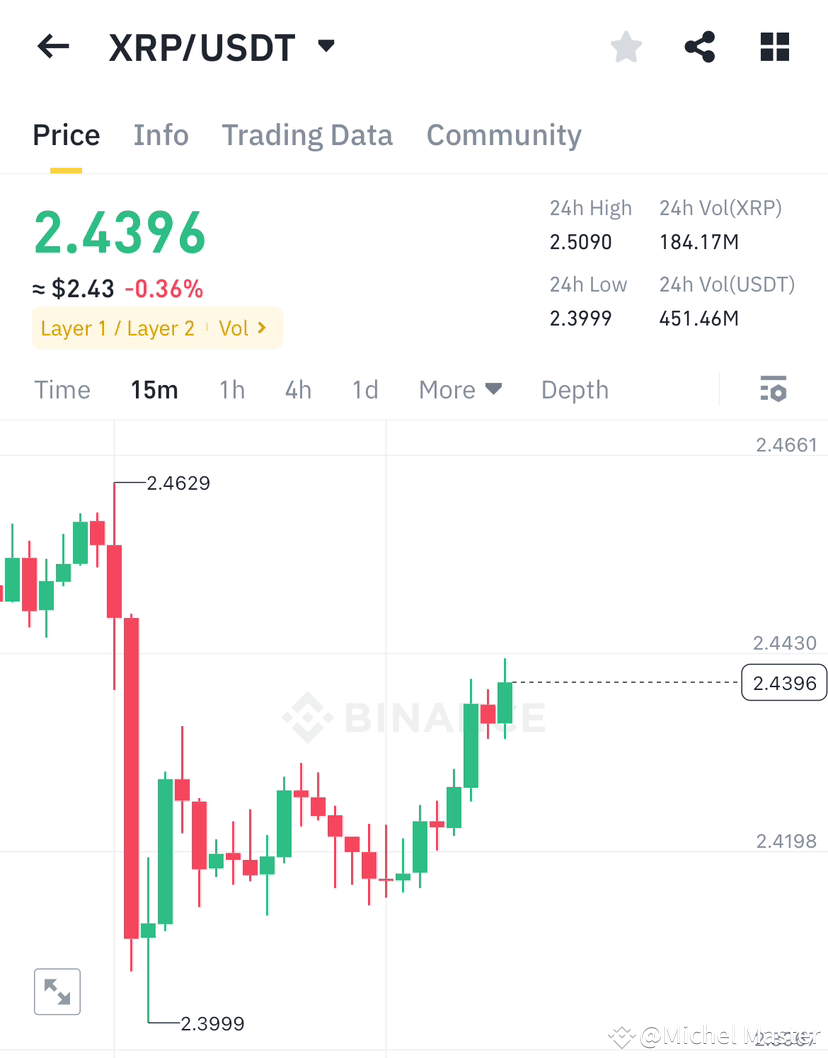
Task: Expand the pair switcher arrow beside XRP/USDT
Action: click(325, 46)
